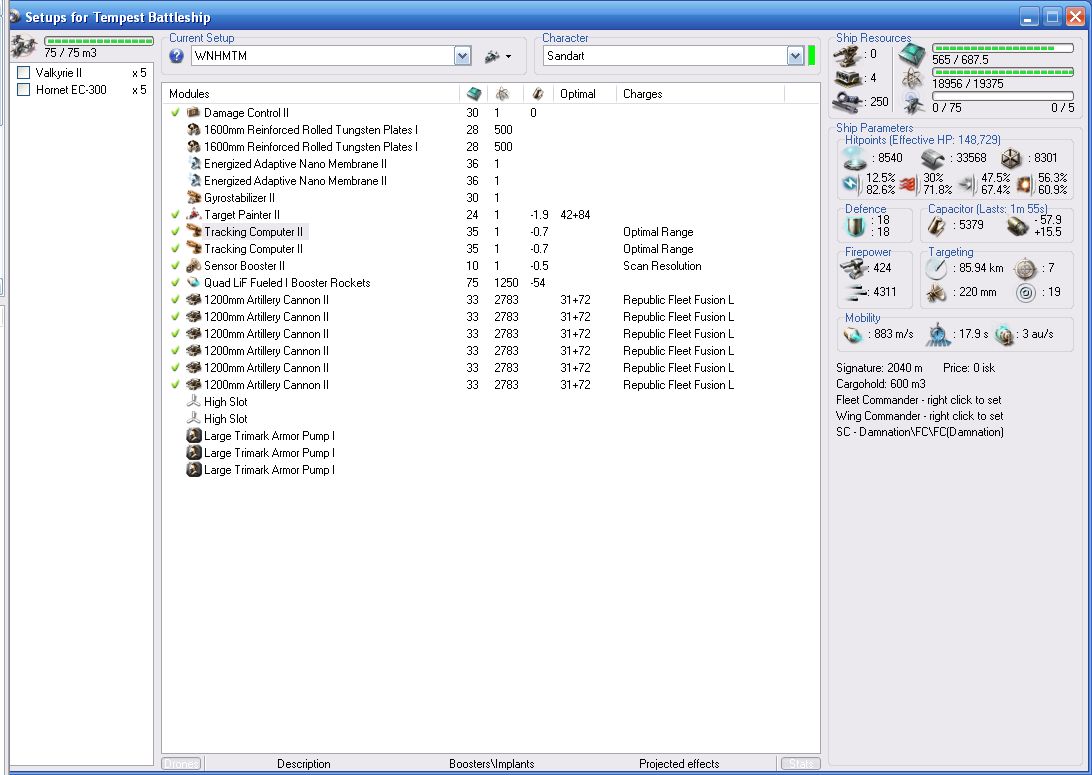Click the Fleet Commander right click to set text
The height and width of the screenshot is (775, 1092).
[x=919, y=400]
